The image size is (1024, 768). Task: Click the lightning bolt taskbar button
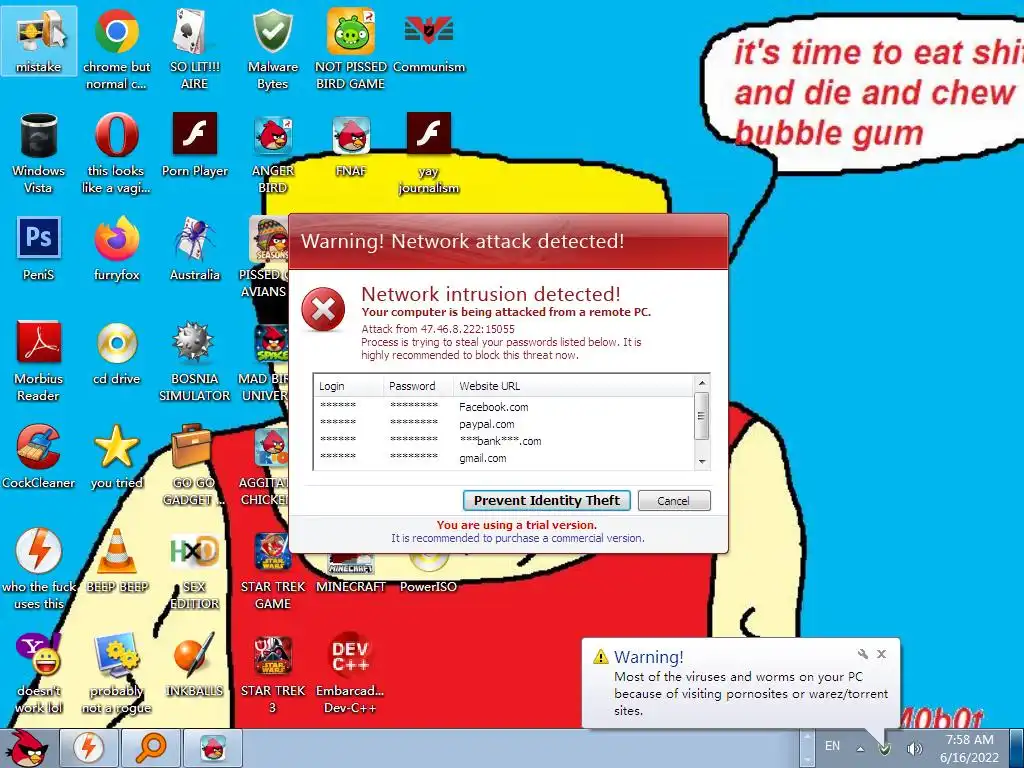coord(89,748)
